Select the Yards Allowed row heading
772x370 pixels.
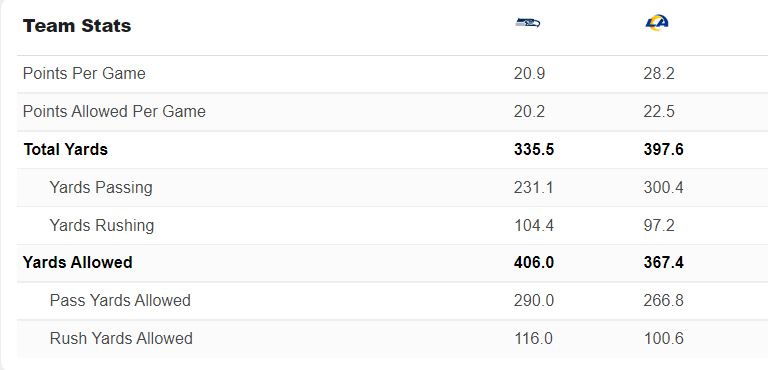pos(77,262)
